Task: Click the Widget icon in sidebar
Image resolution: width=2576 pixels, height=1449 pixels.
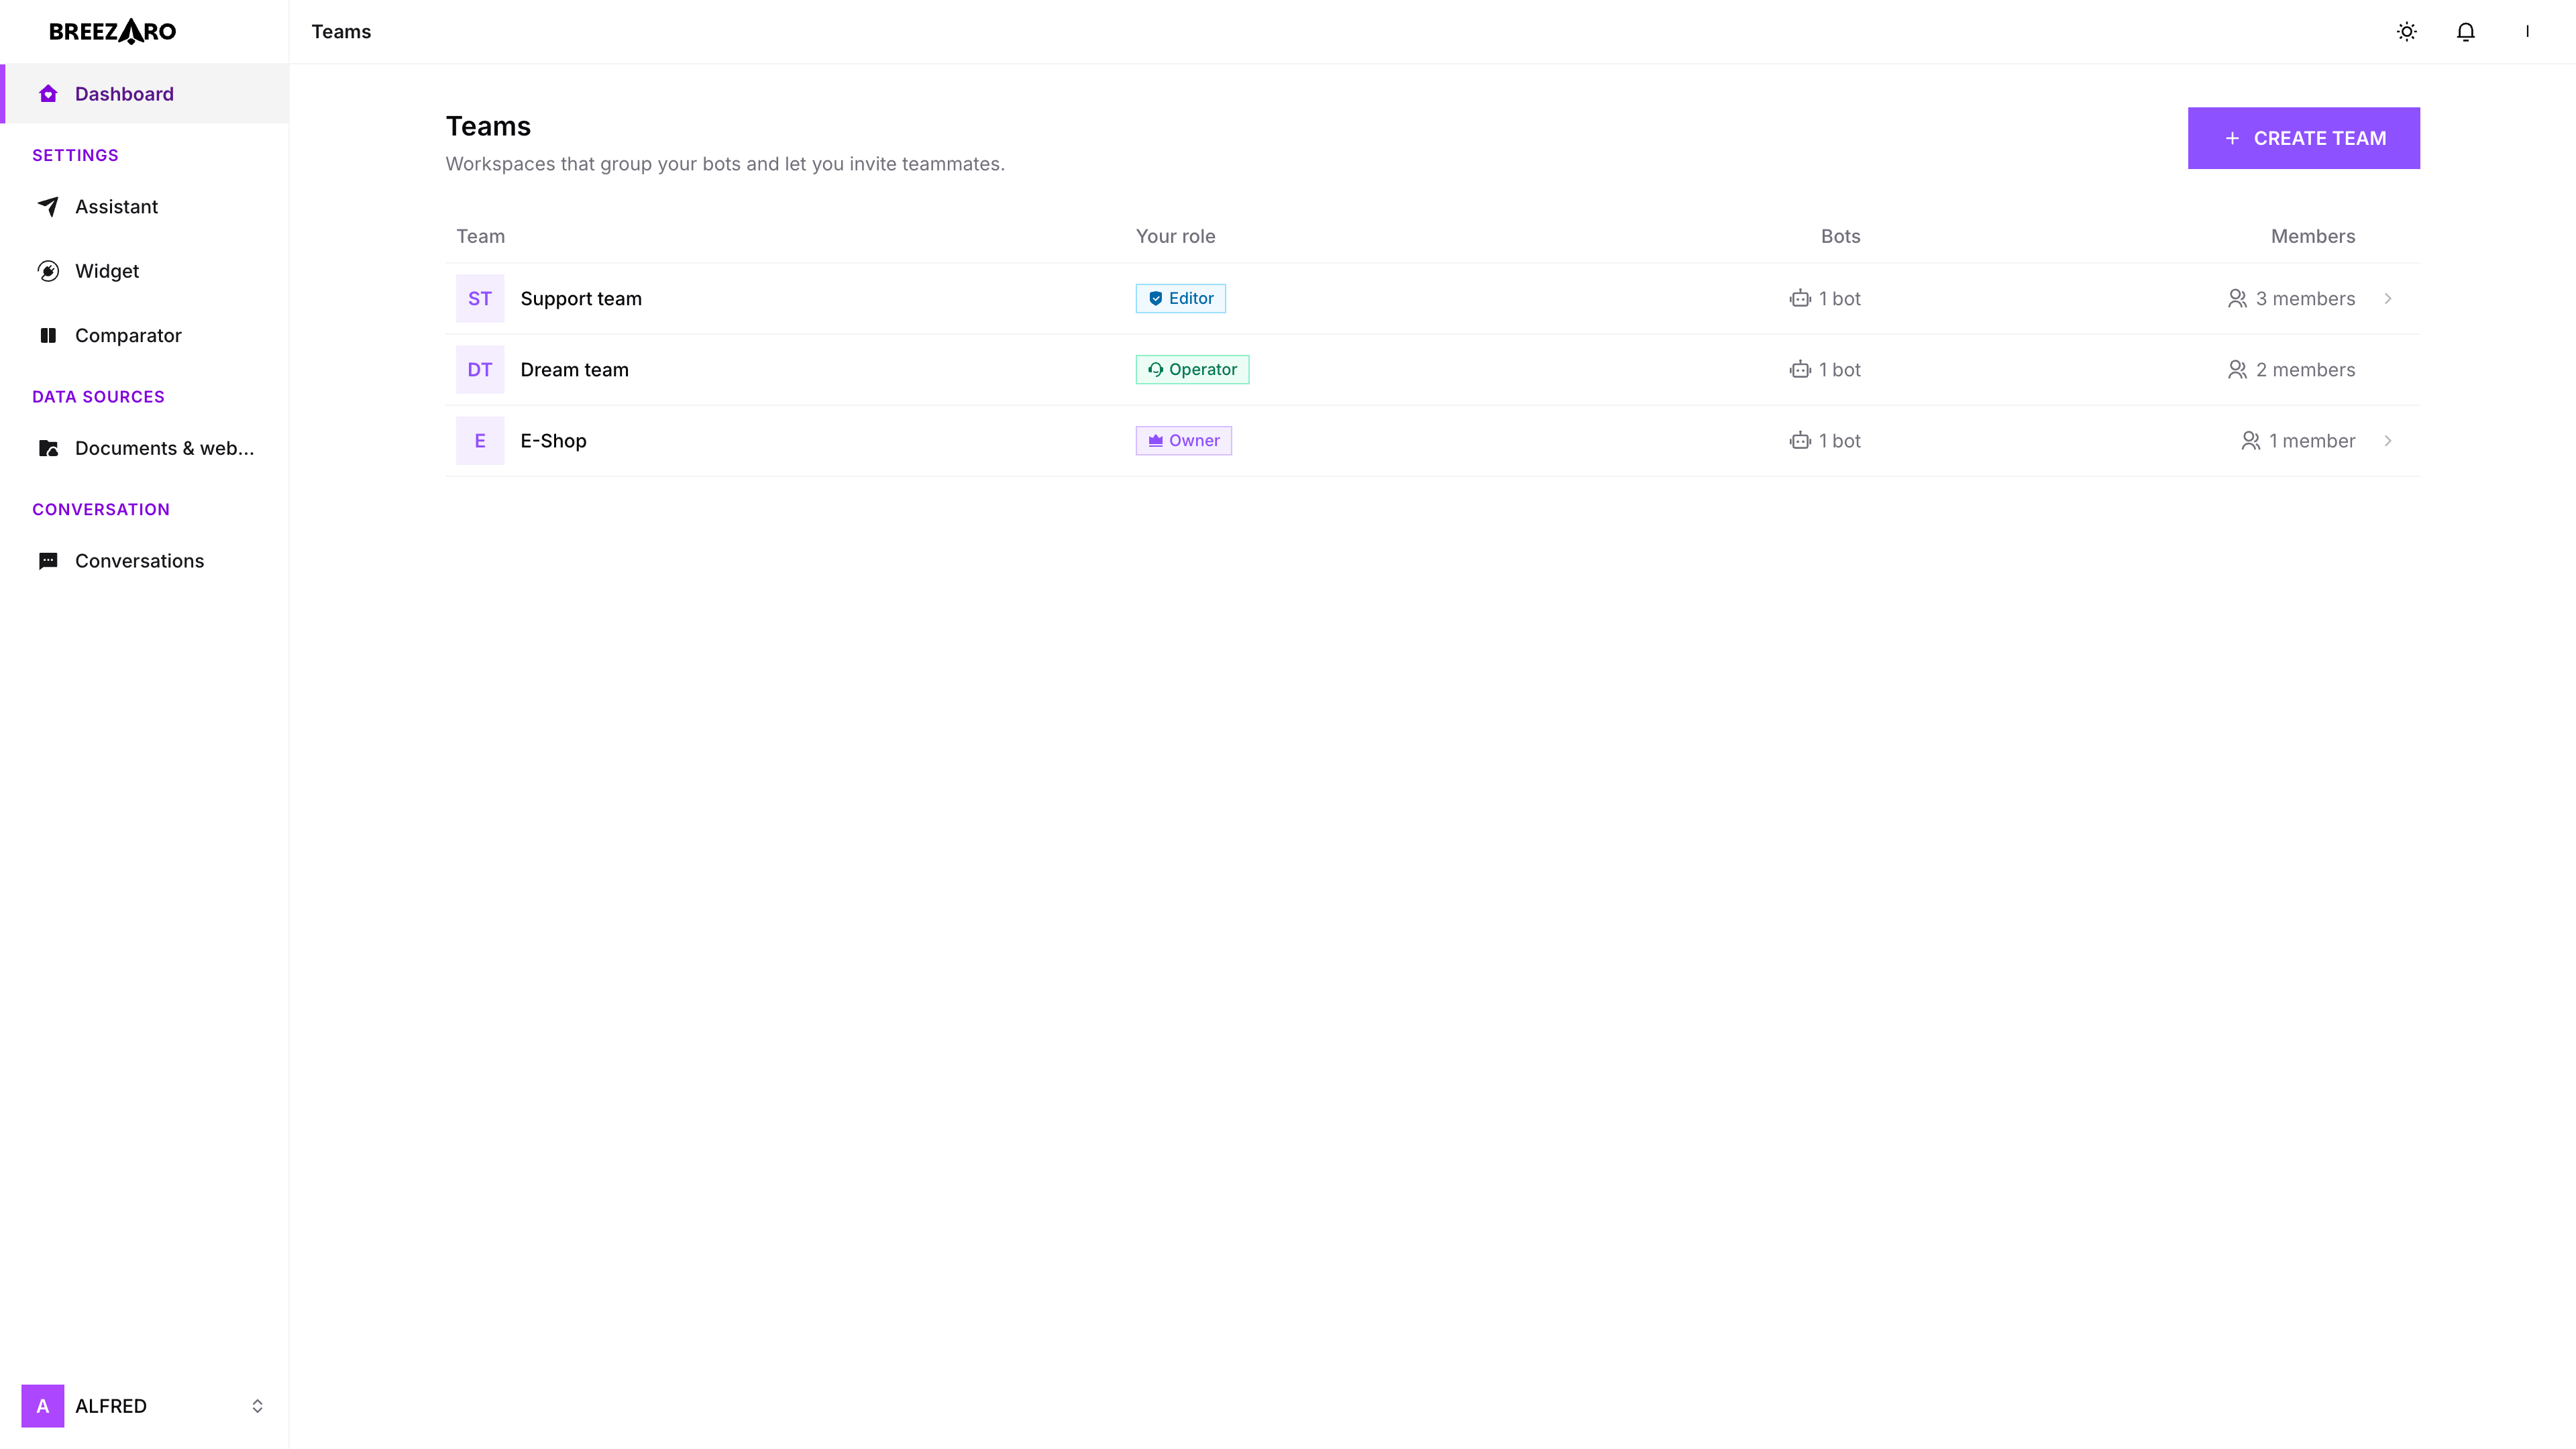Action: [x=48, y=271]
